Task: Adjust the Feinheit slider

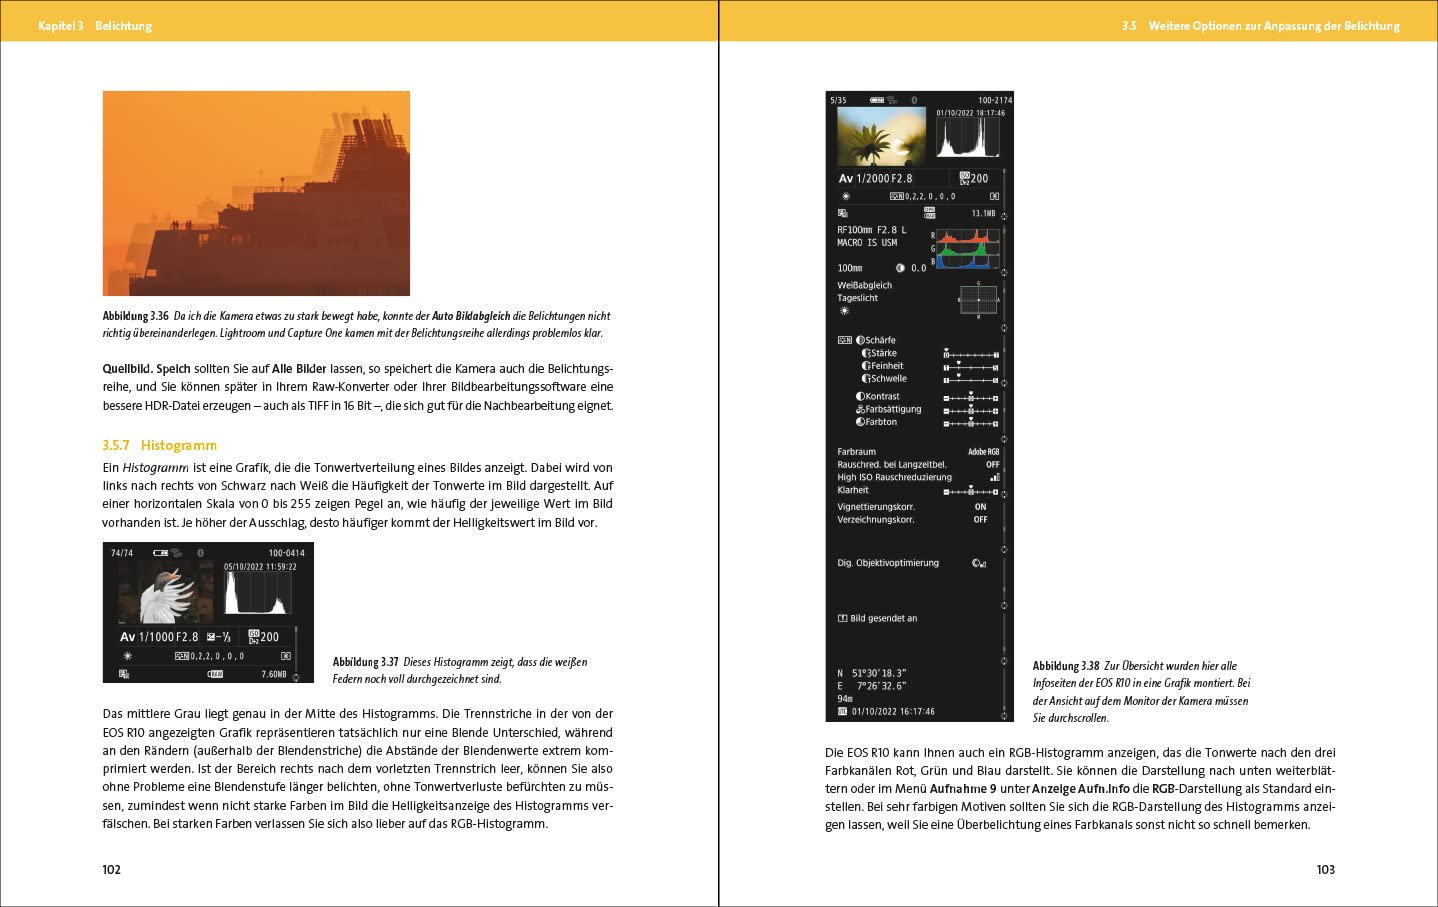Action: (971, 367)
